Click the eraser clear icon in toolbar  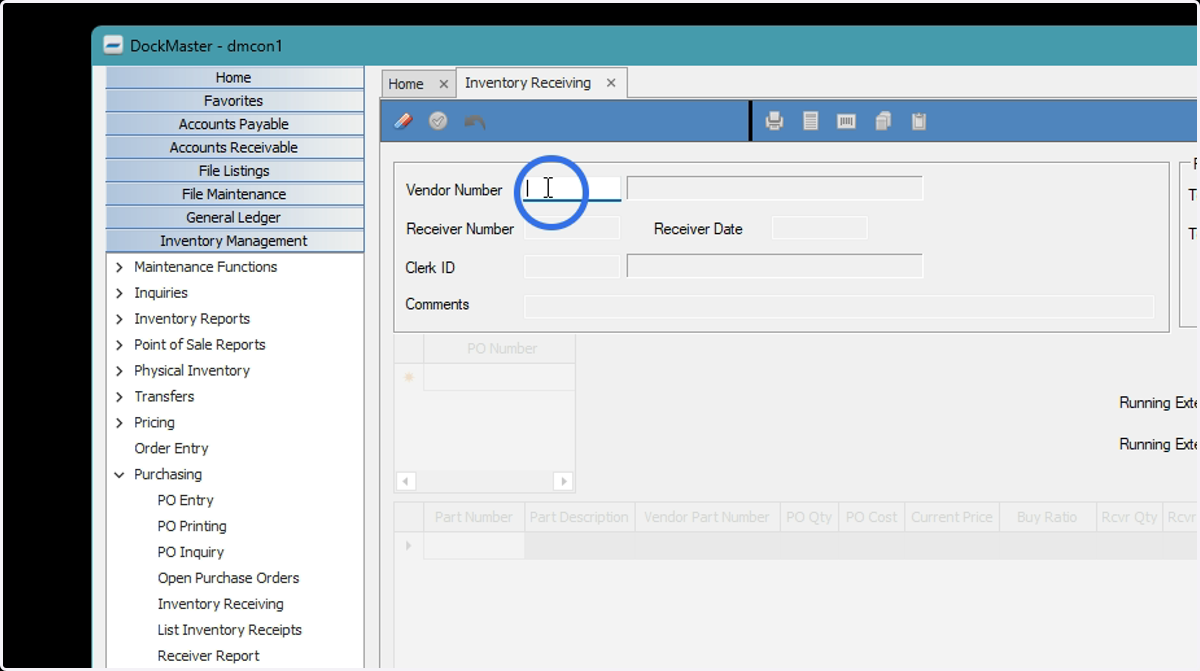(x=403, y=121)
